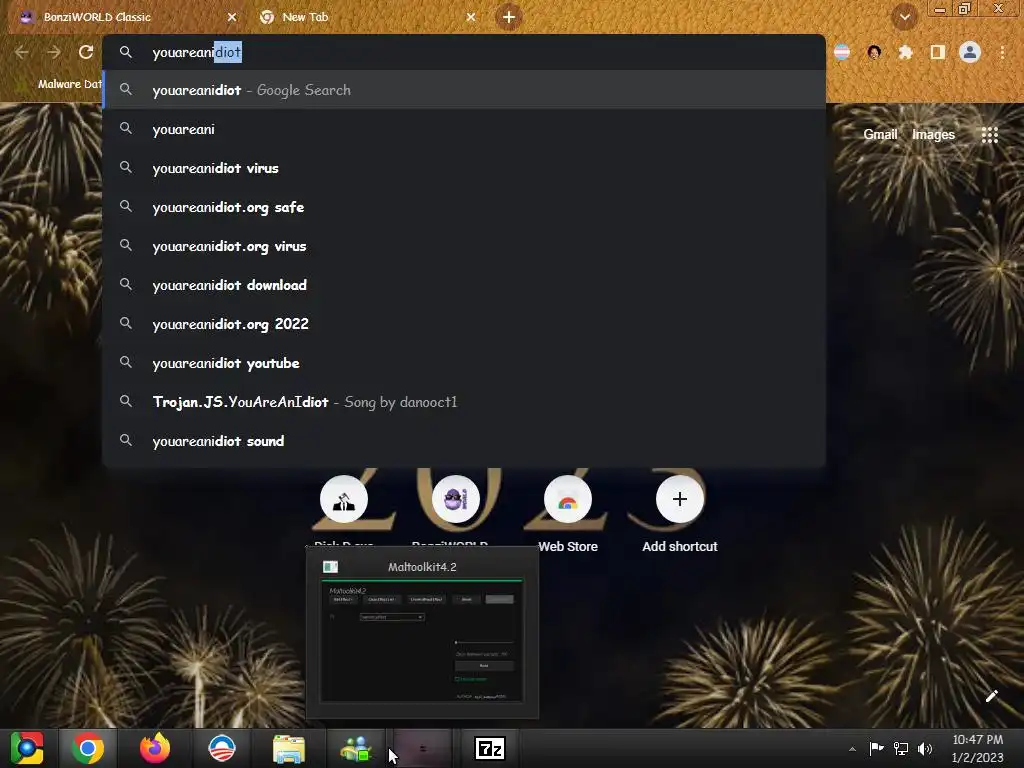Open the BonziWORLD purple gorilla shortcut
Screen dimensions: 1024x768
pos(455,500)
